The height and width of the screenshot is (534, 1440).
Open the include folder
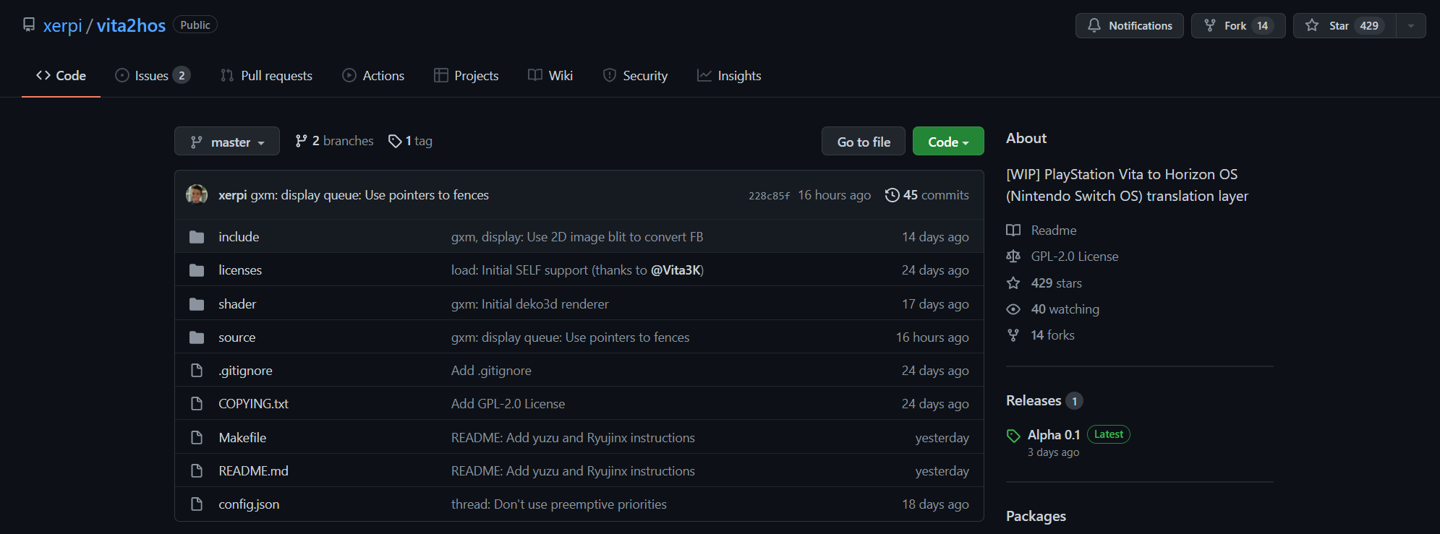(239, 237)
